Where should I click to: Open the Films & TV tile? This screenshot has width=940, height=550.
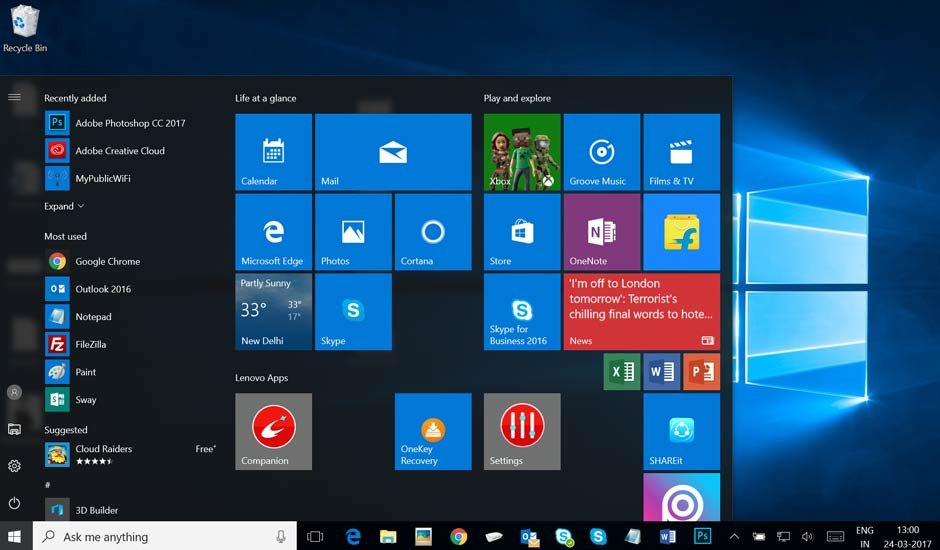pos(682,152)
